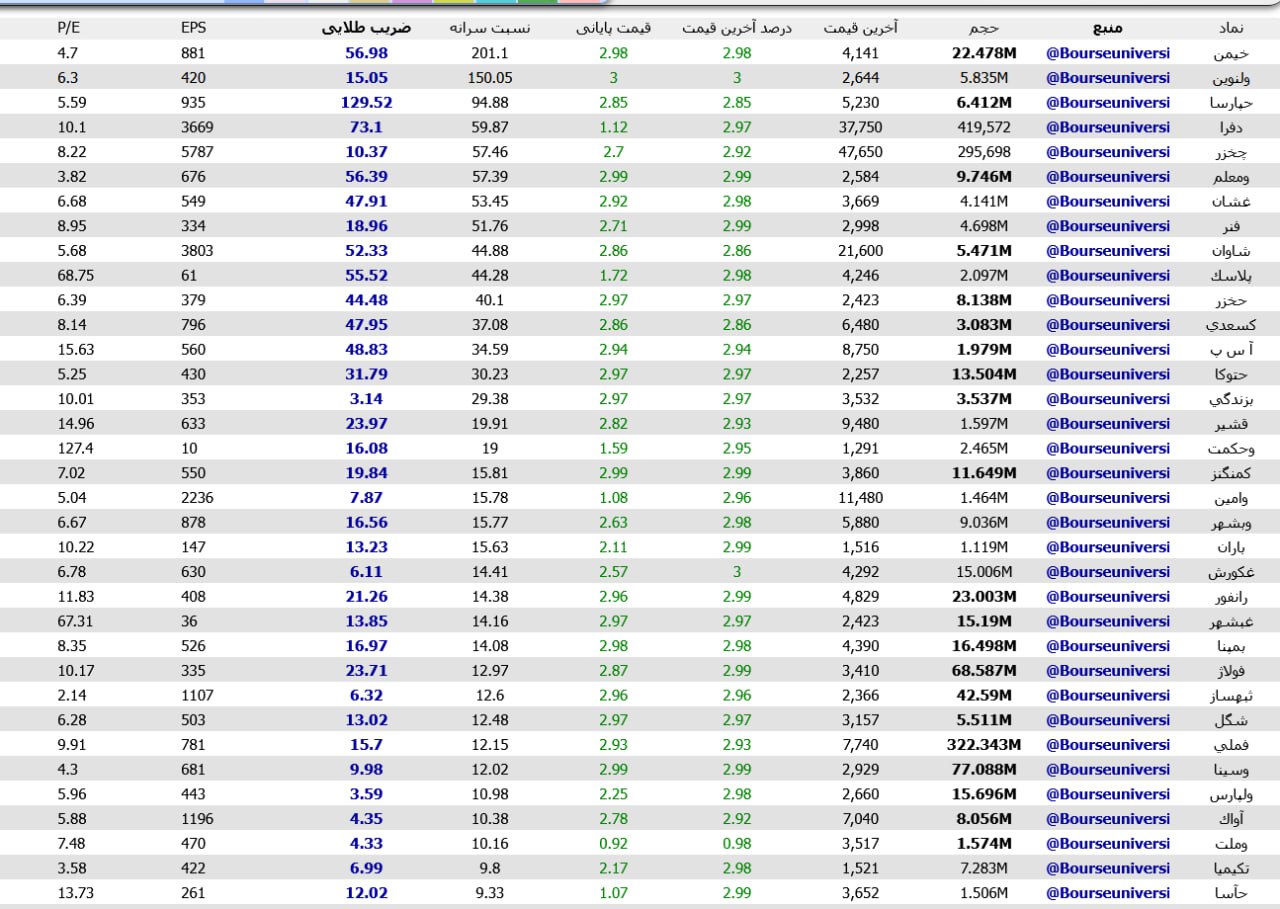Viewport: 1280px width, 909px height.
Task: Sort by the EPS column header
Action: coord(193,28)
